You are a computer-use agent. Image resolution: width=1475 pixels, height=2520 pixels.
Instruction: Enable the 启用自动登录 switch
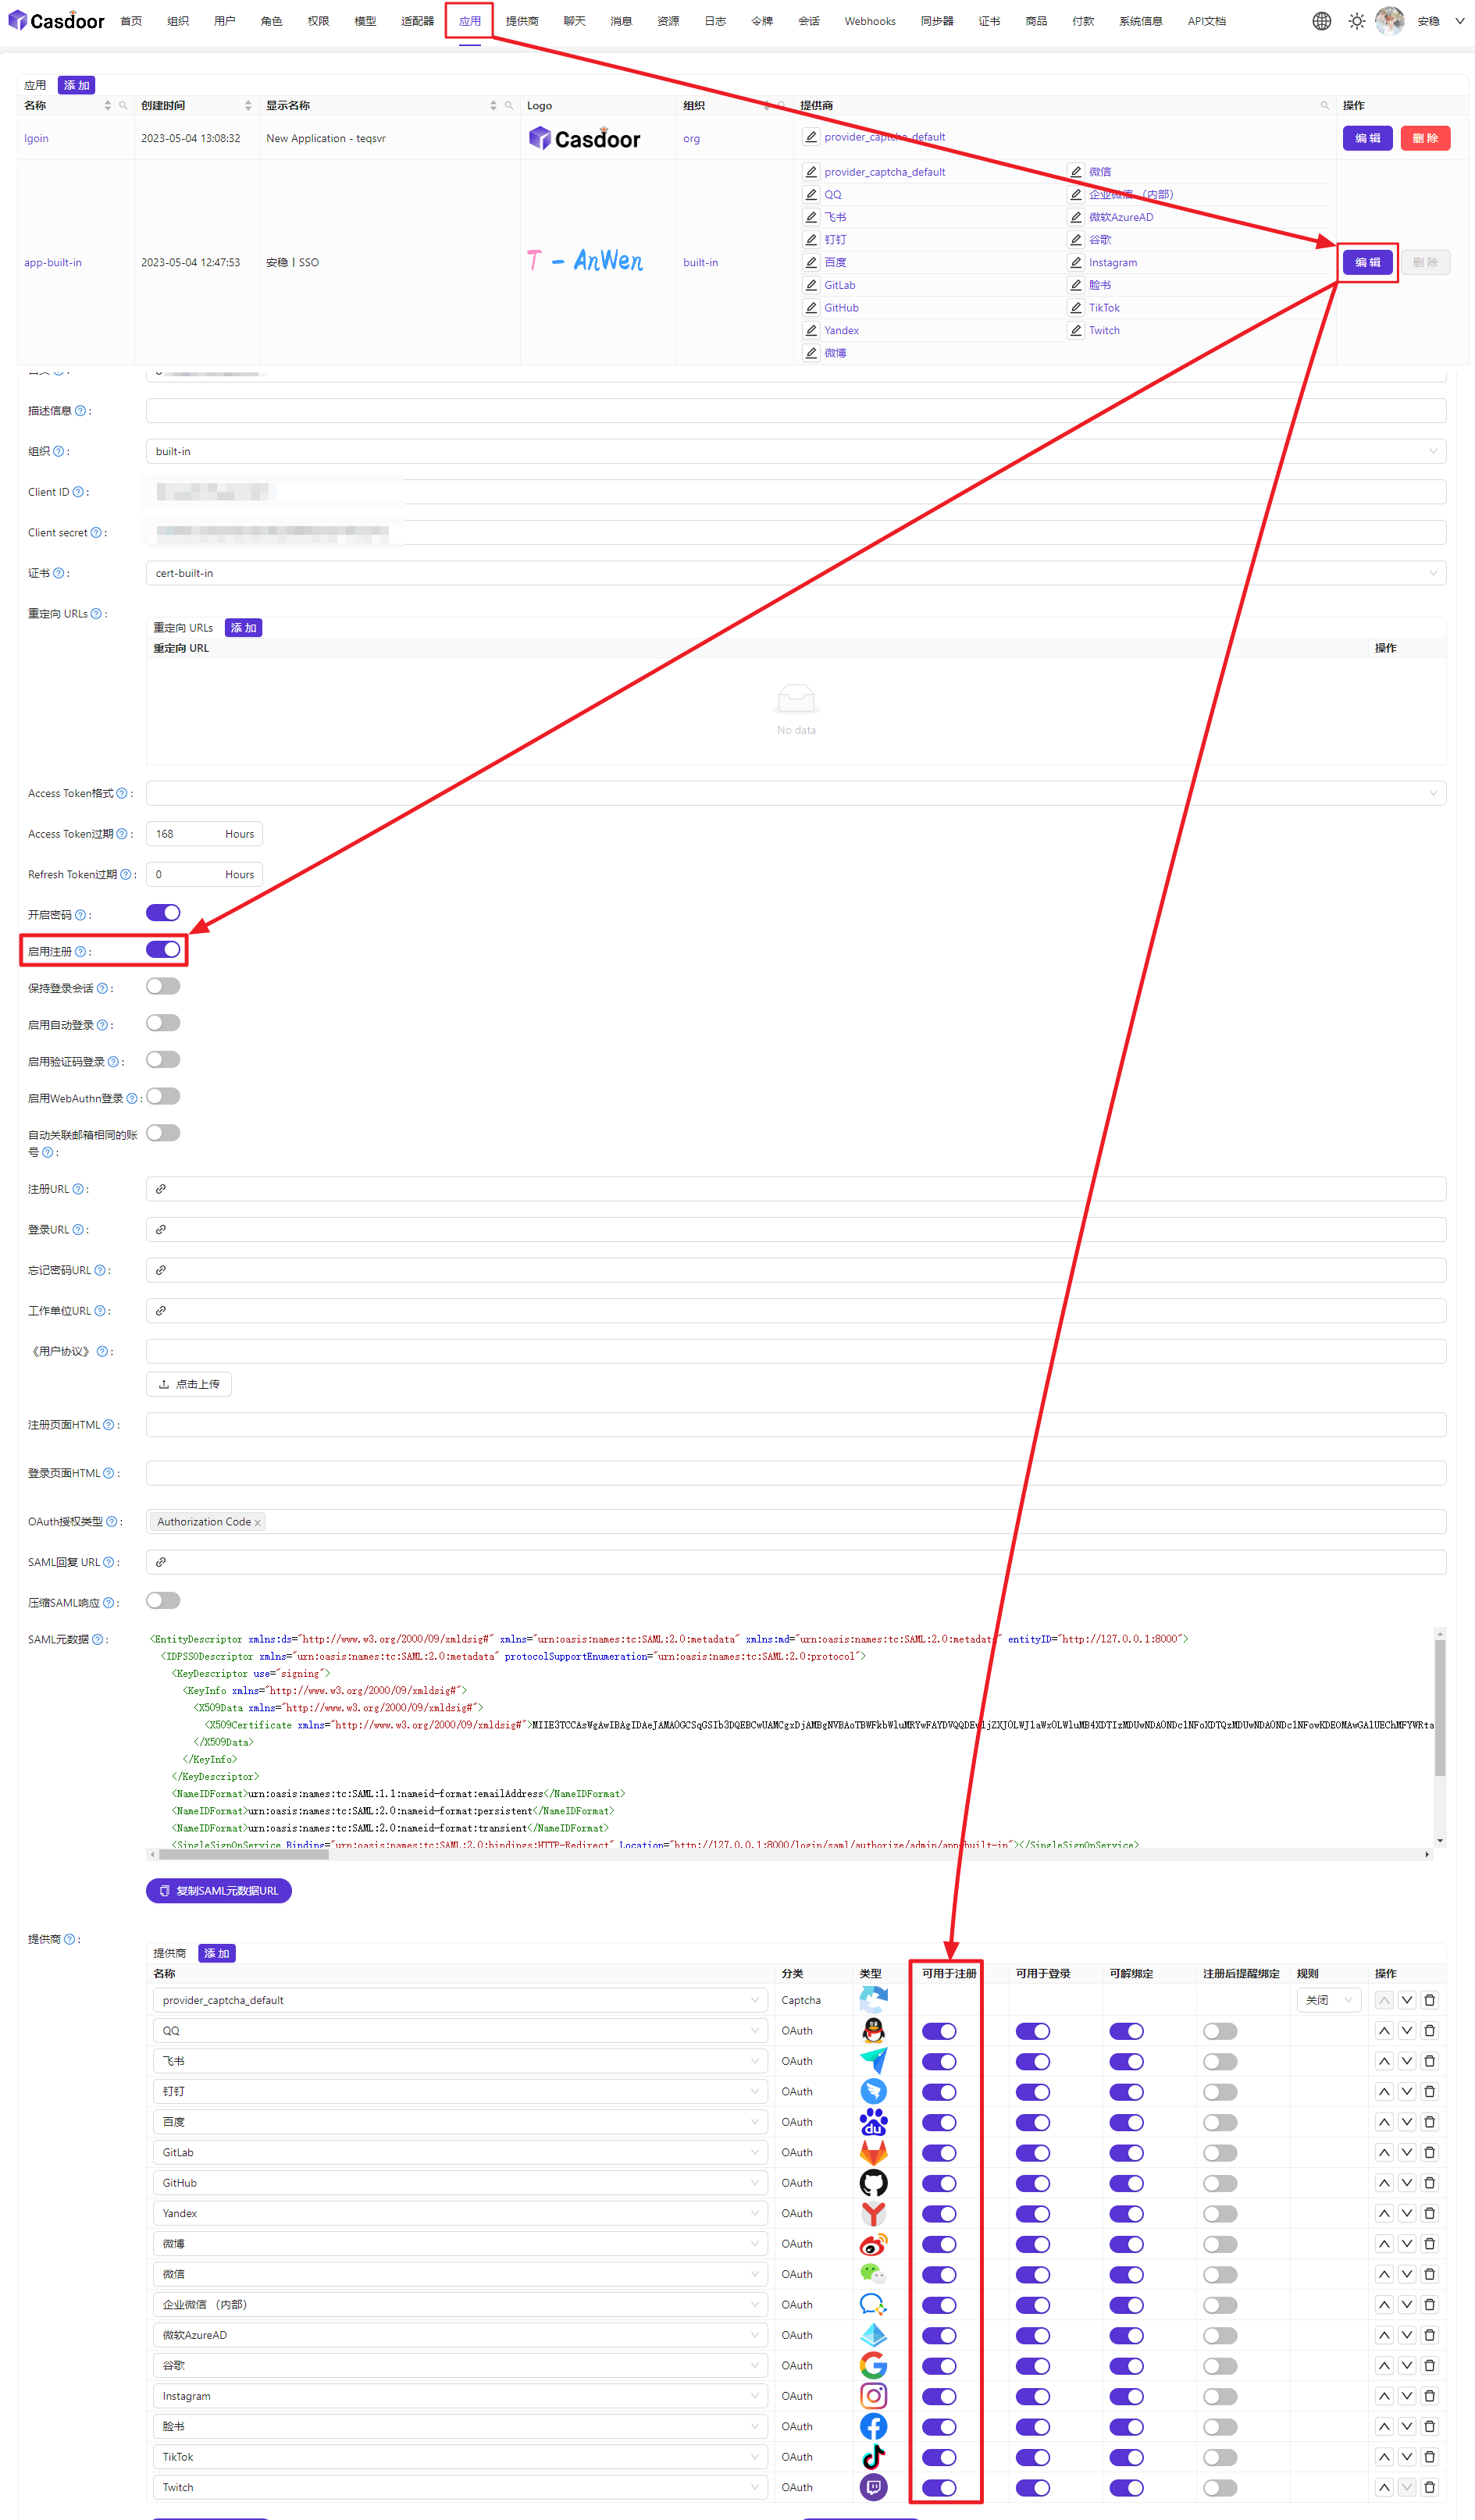163,1023
